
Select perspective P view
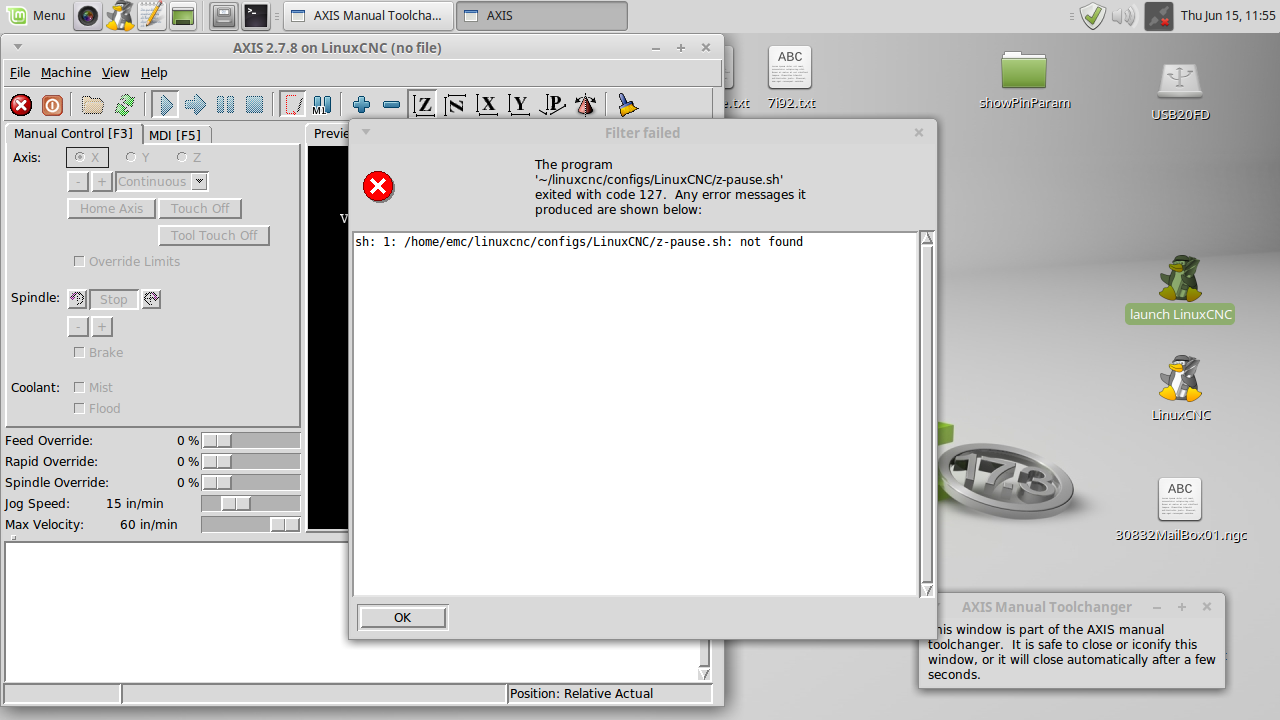[x=553, y=104]
